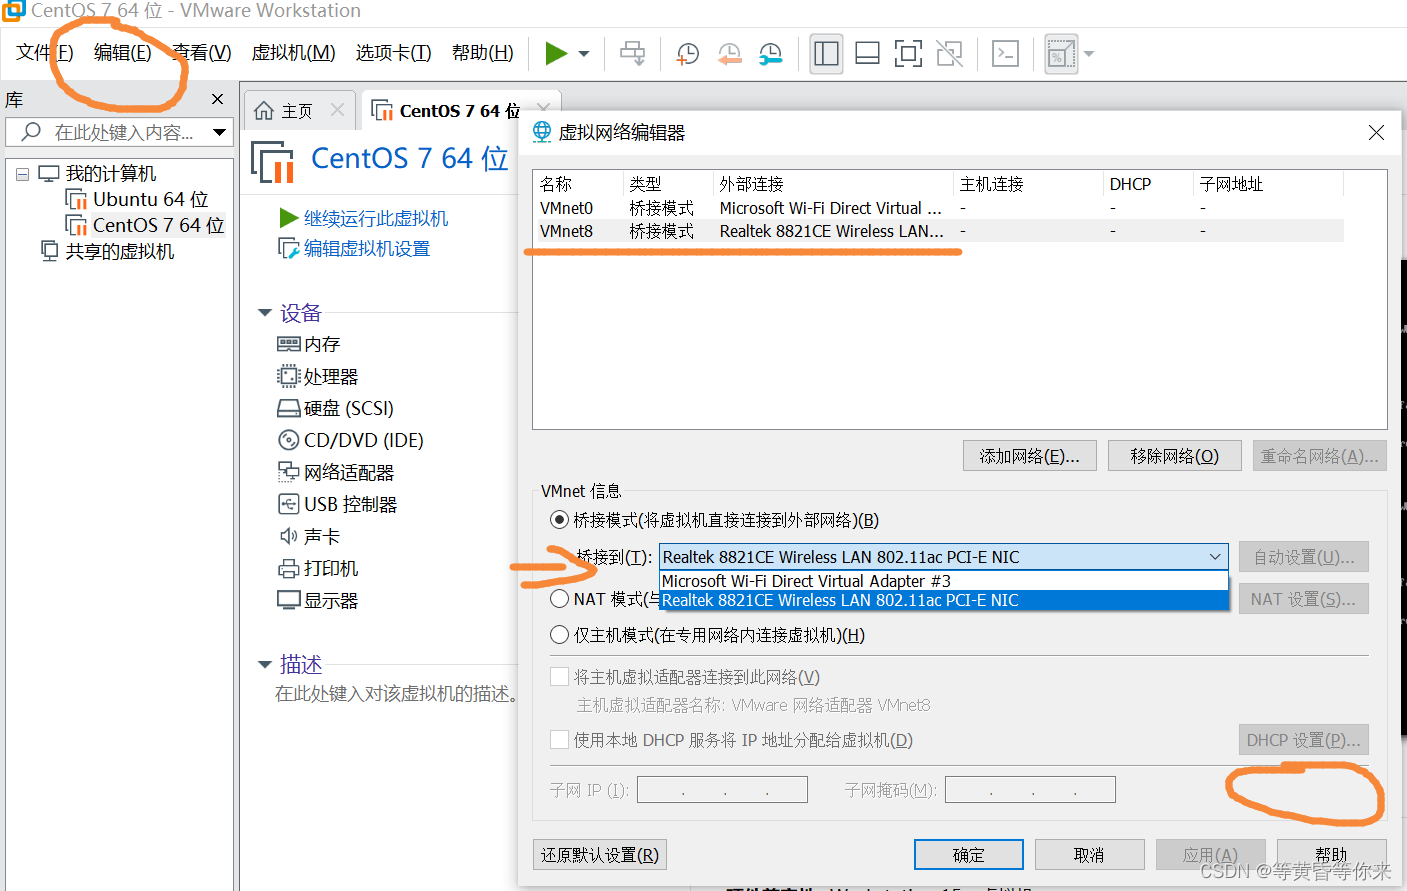Screen dimensions: 1407x891
Task: Open the stretch mode dropdown arrow
Action: point(1089,54)
